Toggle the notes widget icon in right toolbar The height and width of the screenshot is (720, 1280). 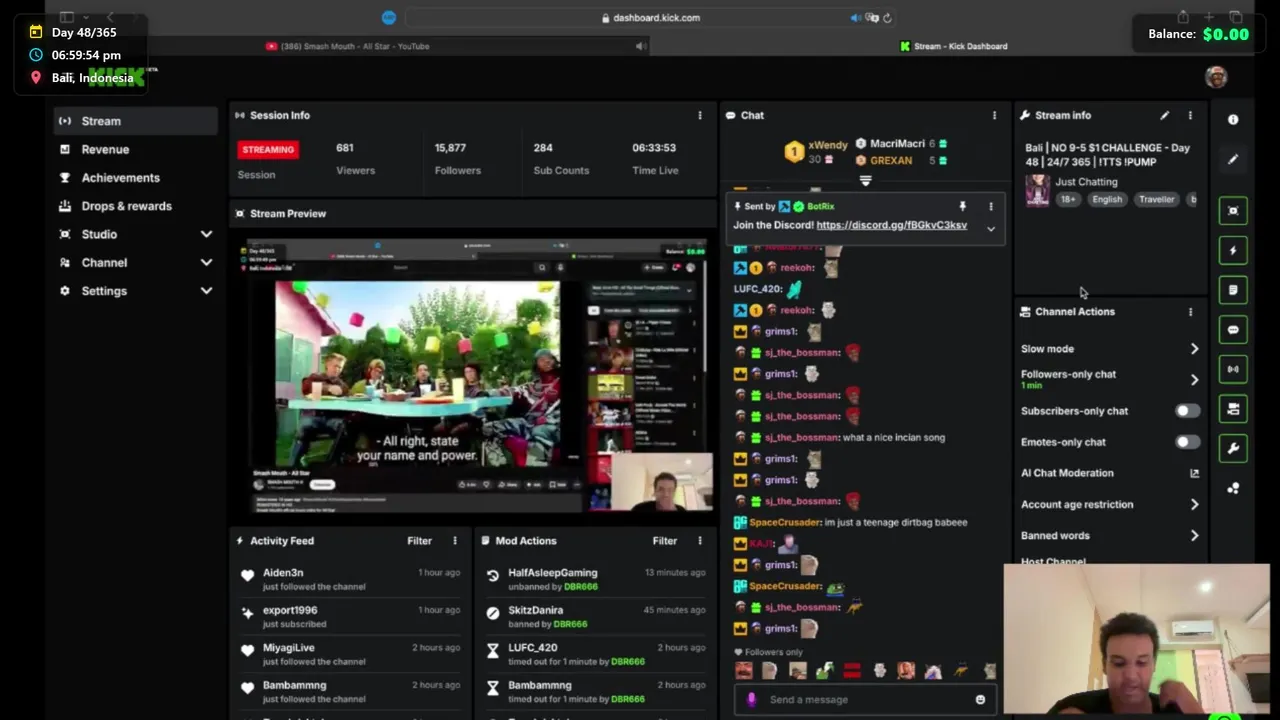click(x=1233, y=290)
